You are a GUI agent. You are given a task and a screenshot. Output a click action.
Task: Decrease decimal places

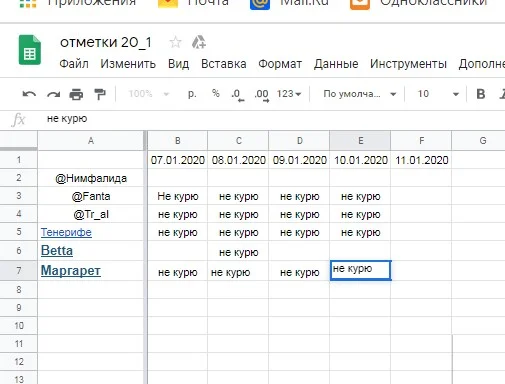click(x=238, y=95)
